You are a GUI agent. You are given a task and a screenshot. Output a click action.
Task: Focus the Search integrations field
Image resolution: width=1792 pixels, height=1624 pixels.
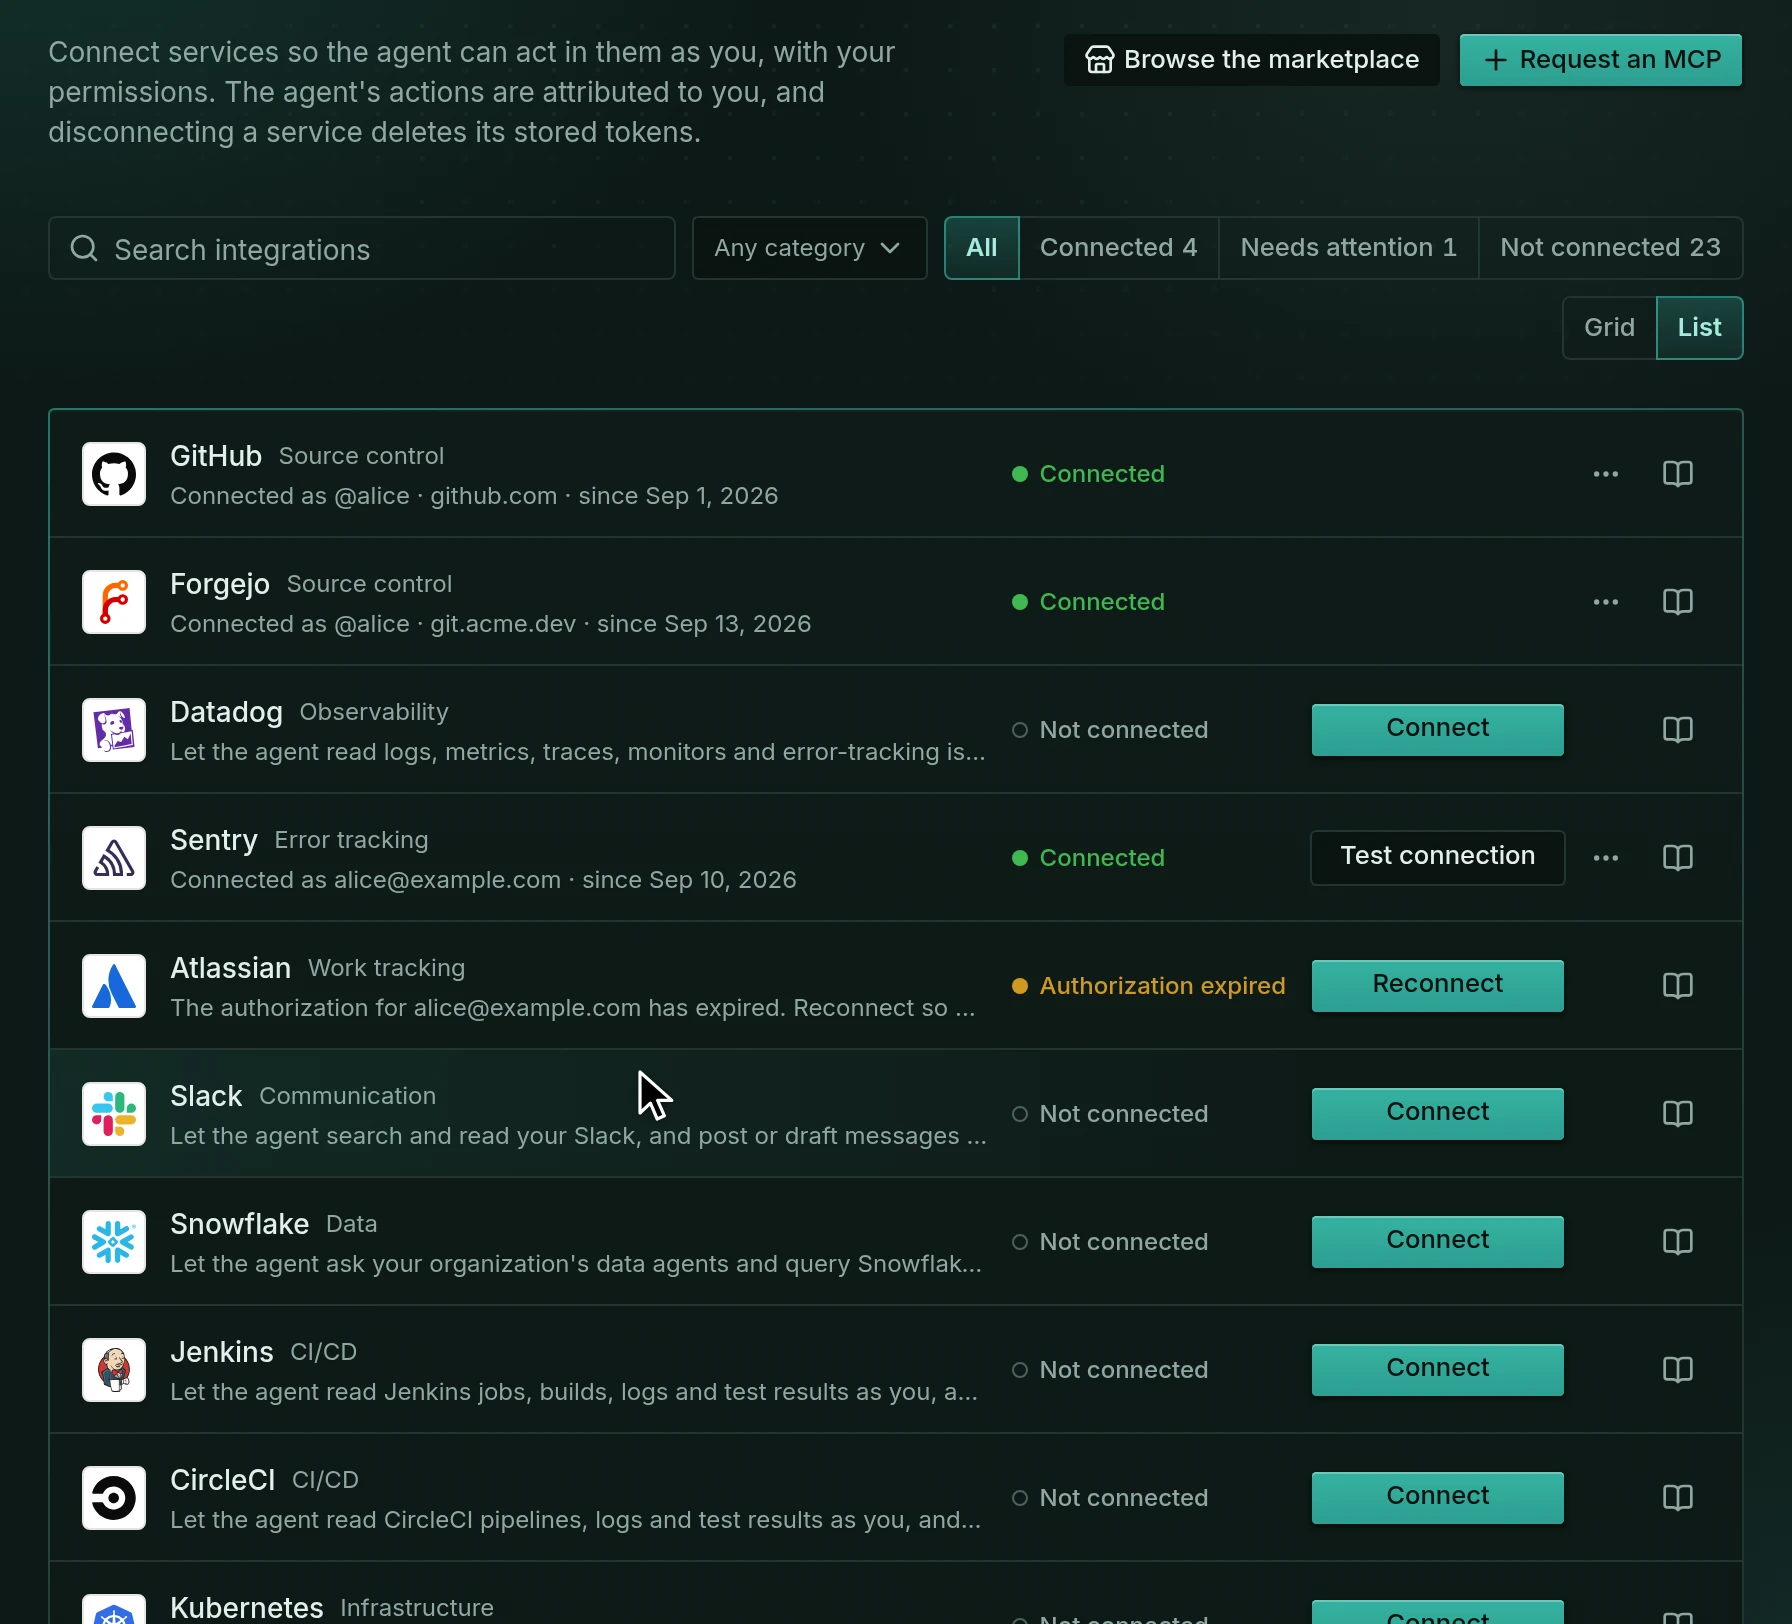click(362, 248)
